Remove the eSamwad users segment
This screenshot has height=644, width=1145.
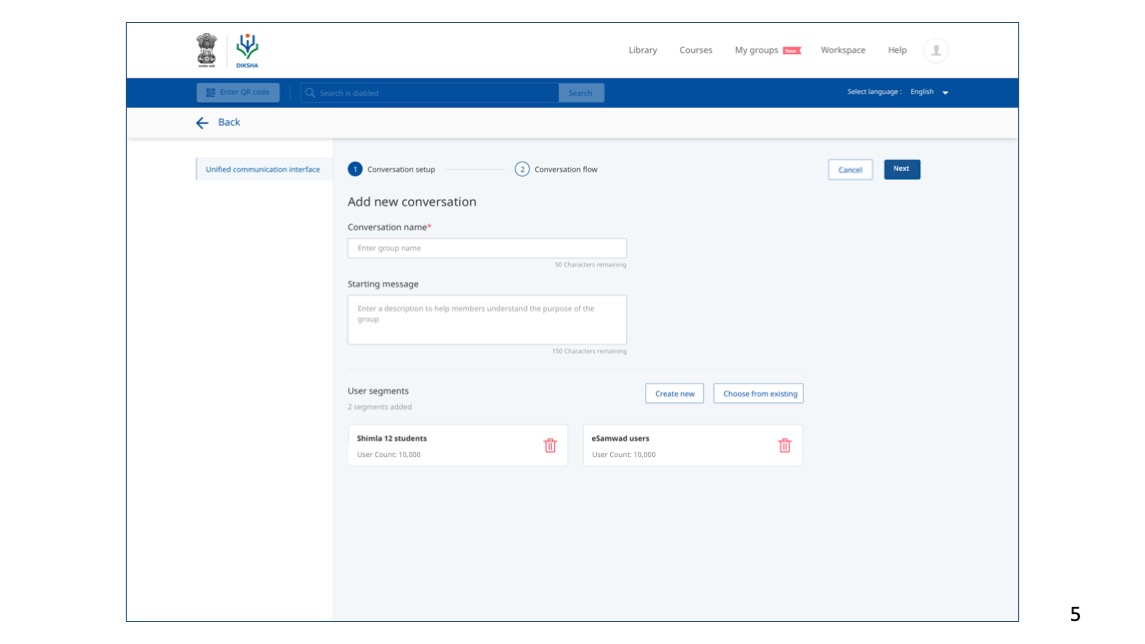coord(782,447)
